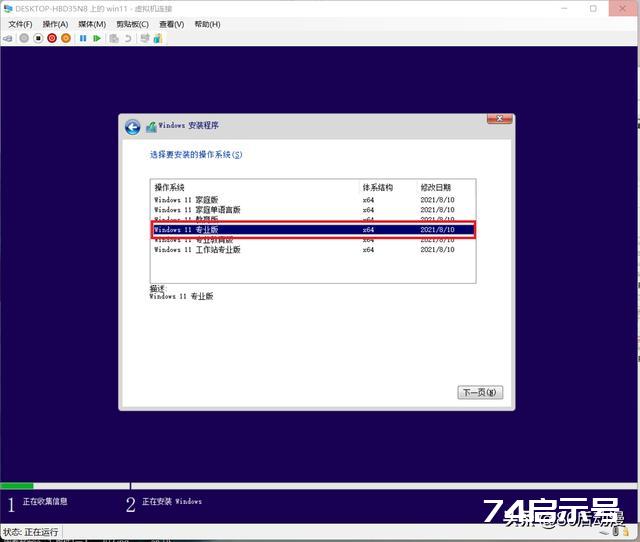Shut down the VM using red icon
The height and width of the screenshot is (542, 640).
52,38
